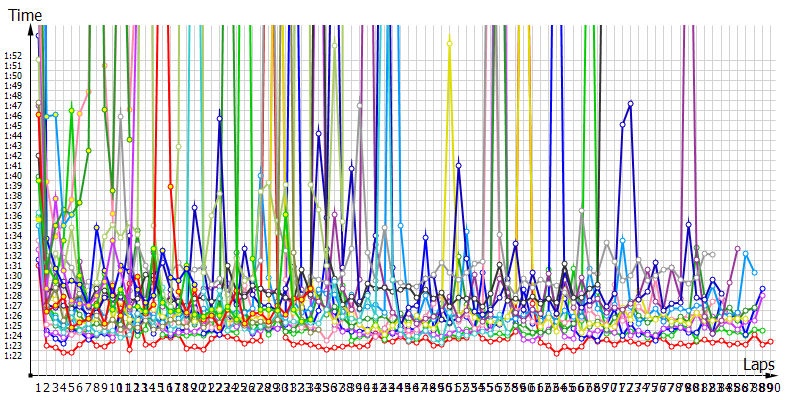Click the 1:47 tick label on the time axis

tap(13, 105)
